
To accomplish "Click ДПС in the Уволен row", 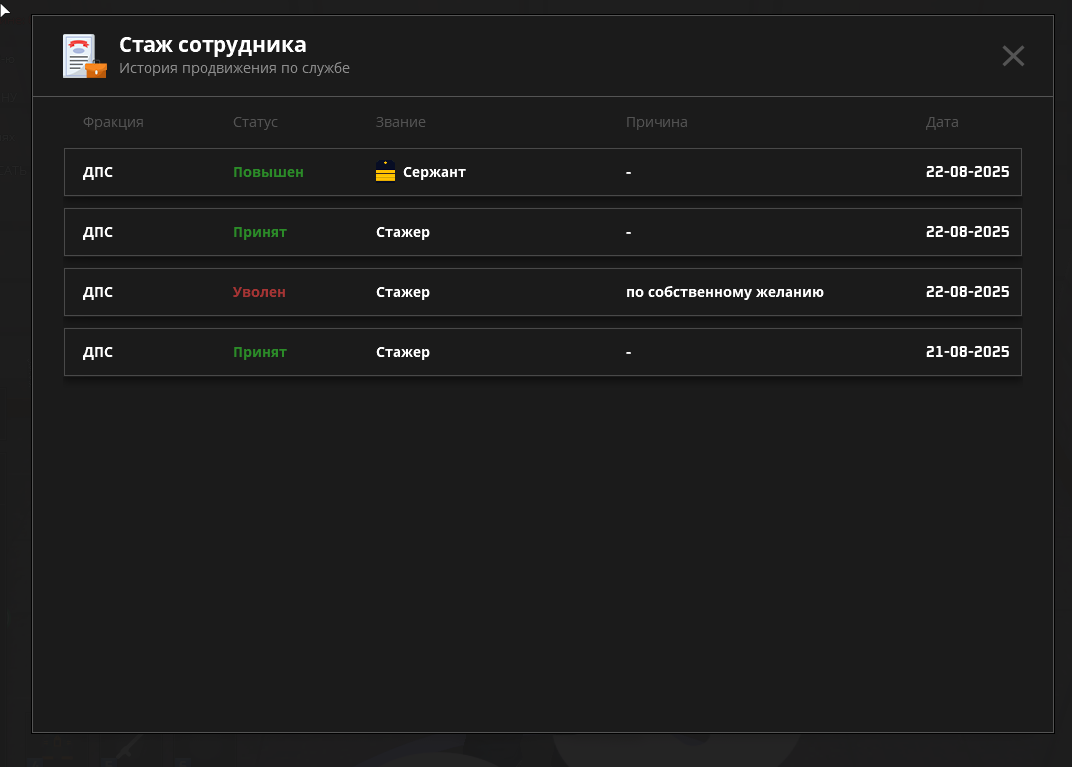I will click(98, 292).
